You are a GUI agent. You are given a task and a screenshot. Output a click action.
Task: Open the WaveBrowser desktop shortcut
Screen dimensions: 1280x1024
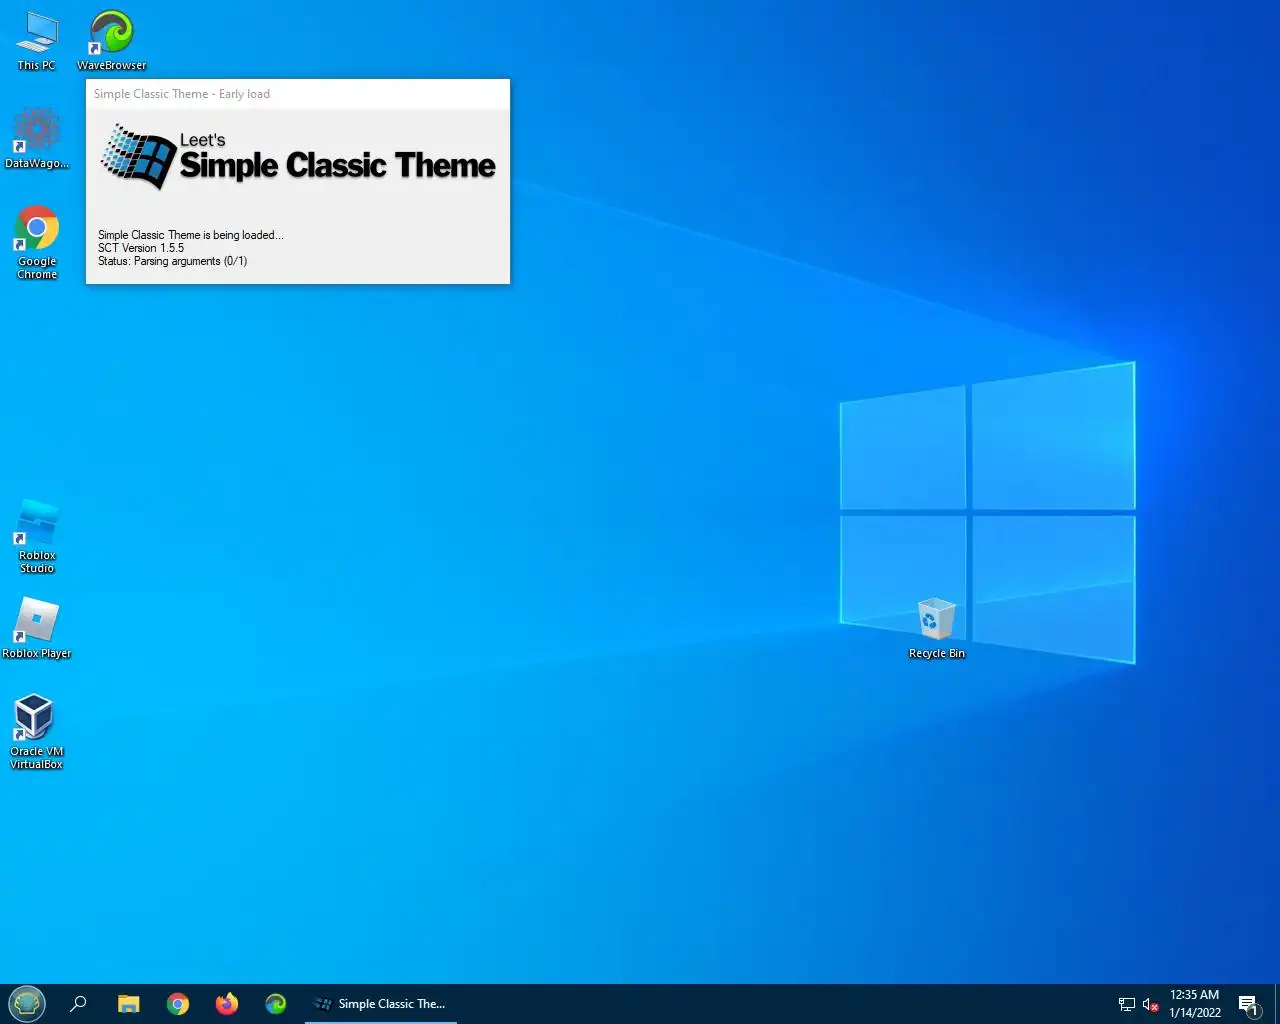(112, 41)
